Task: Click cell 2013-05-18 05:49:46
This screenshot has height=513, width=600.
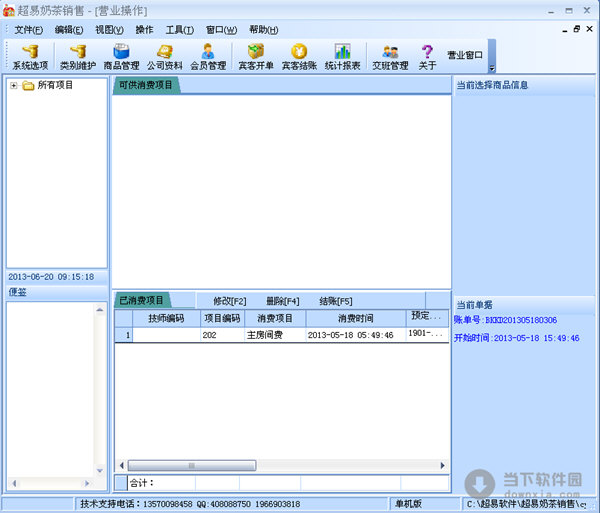Action: pyautogui.click(x=355, y=335)
